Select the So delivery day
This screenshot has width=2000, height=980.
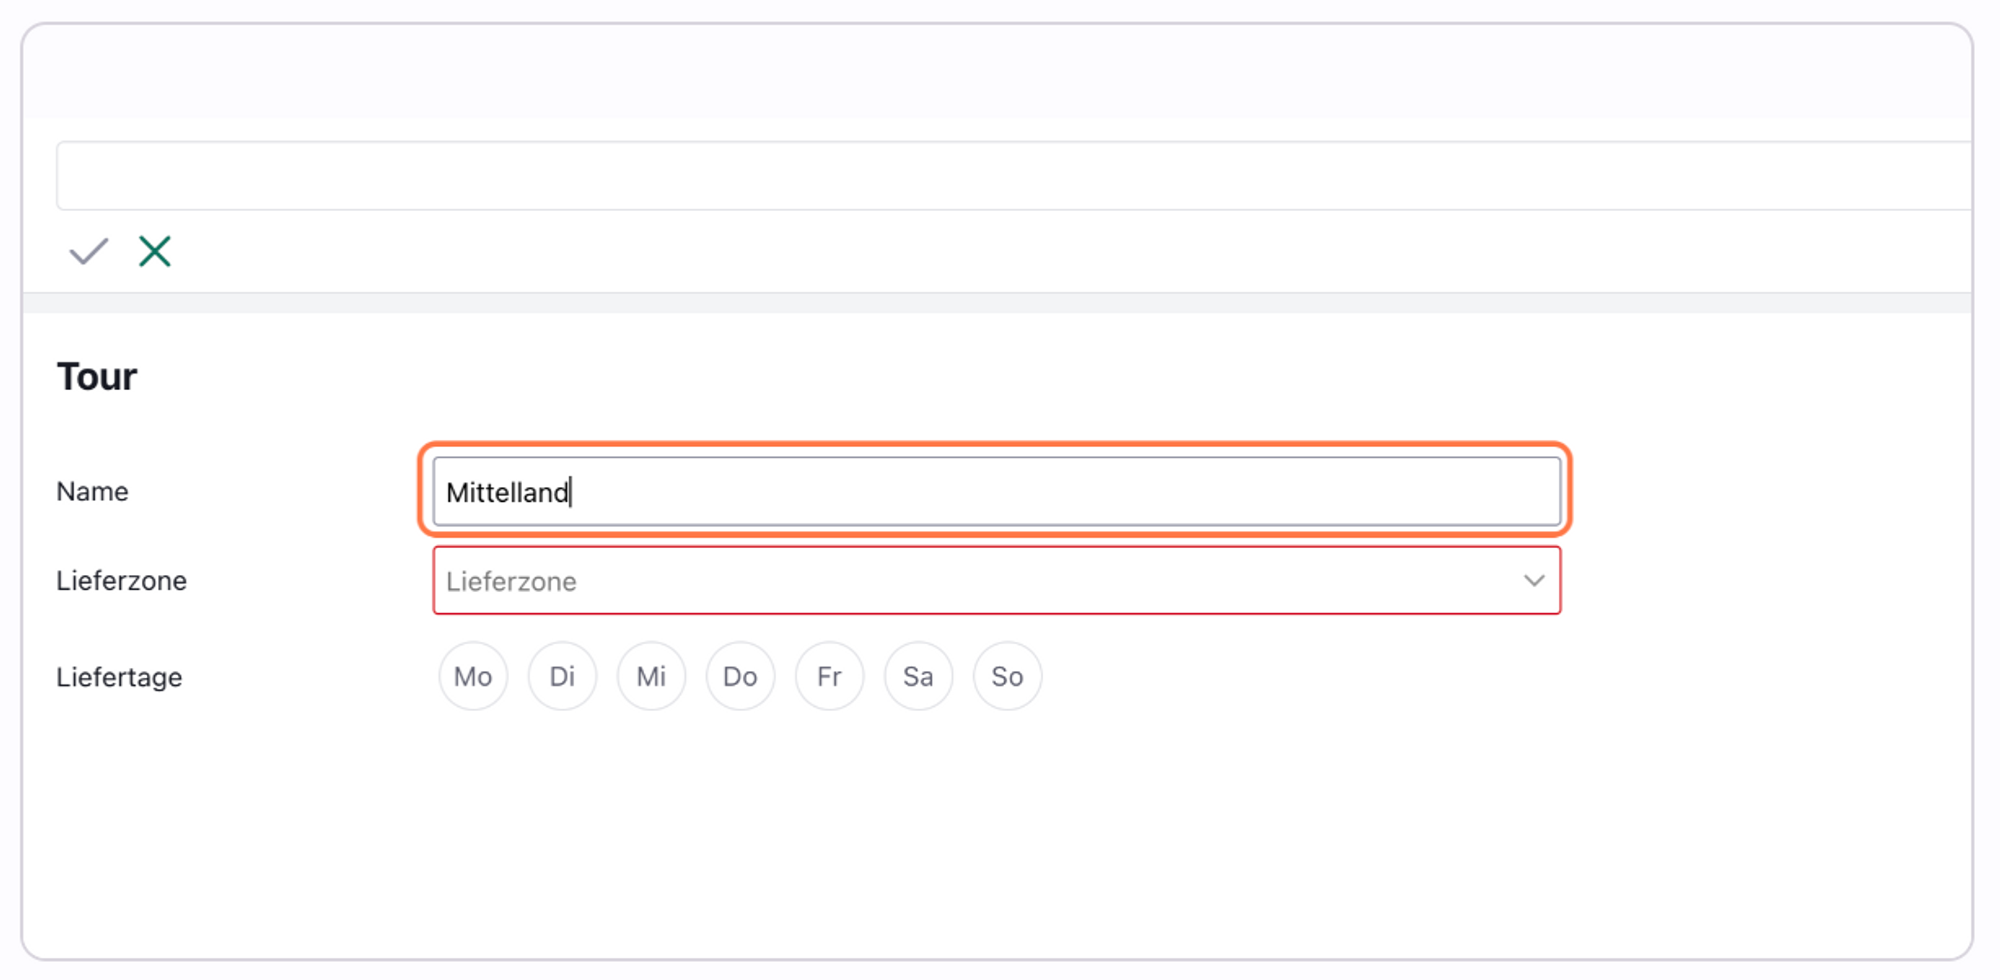point(1007,677)
